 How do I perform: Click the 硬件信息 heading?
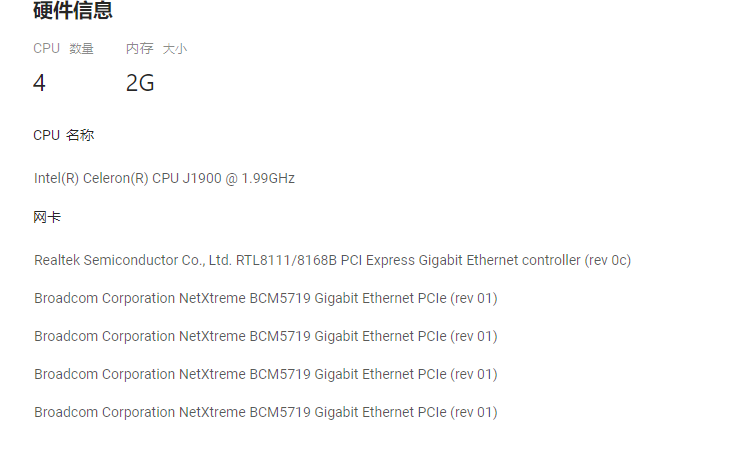73,10
